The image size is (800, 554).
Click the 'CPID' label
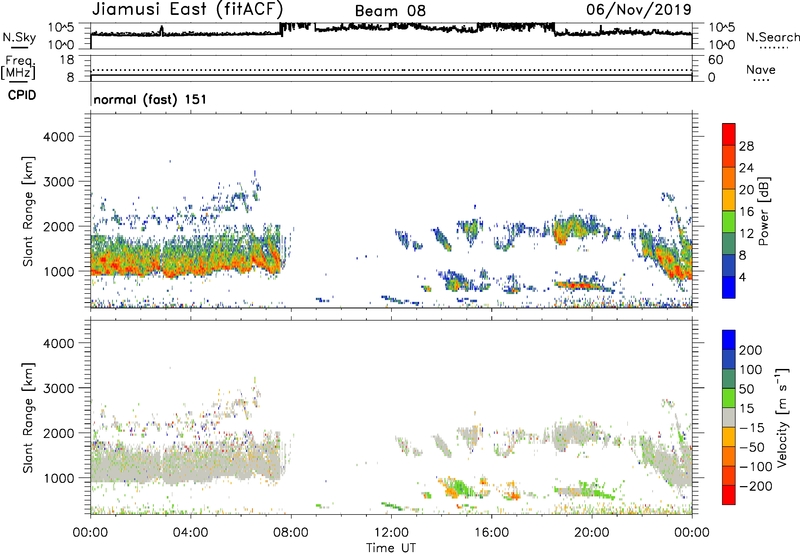[x=22, y=95]
